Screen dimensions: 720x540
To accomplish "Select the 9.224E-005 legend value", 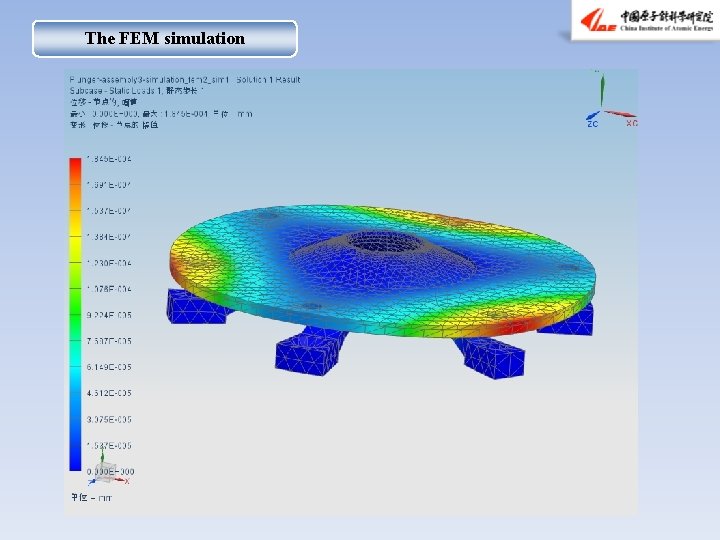I will (109, 315).
